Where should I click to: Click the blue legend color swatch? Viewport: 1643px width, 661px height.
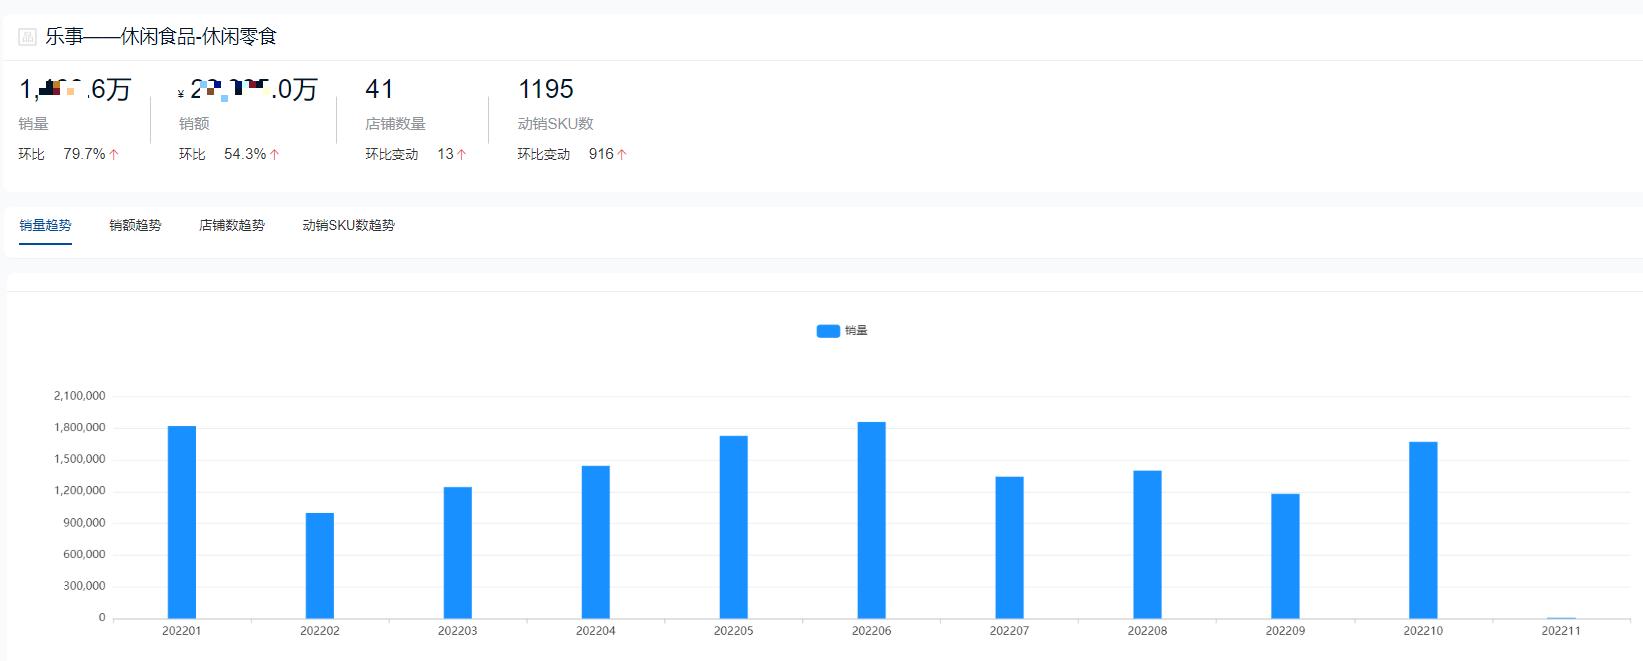click(828, 331)
